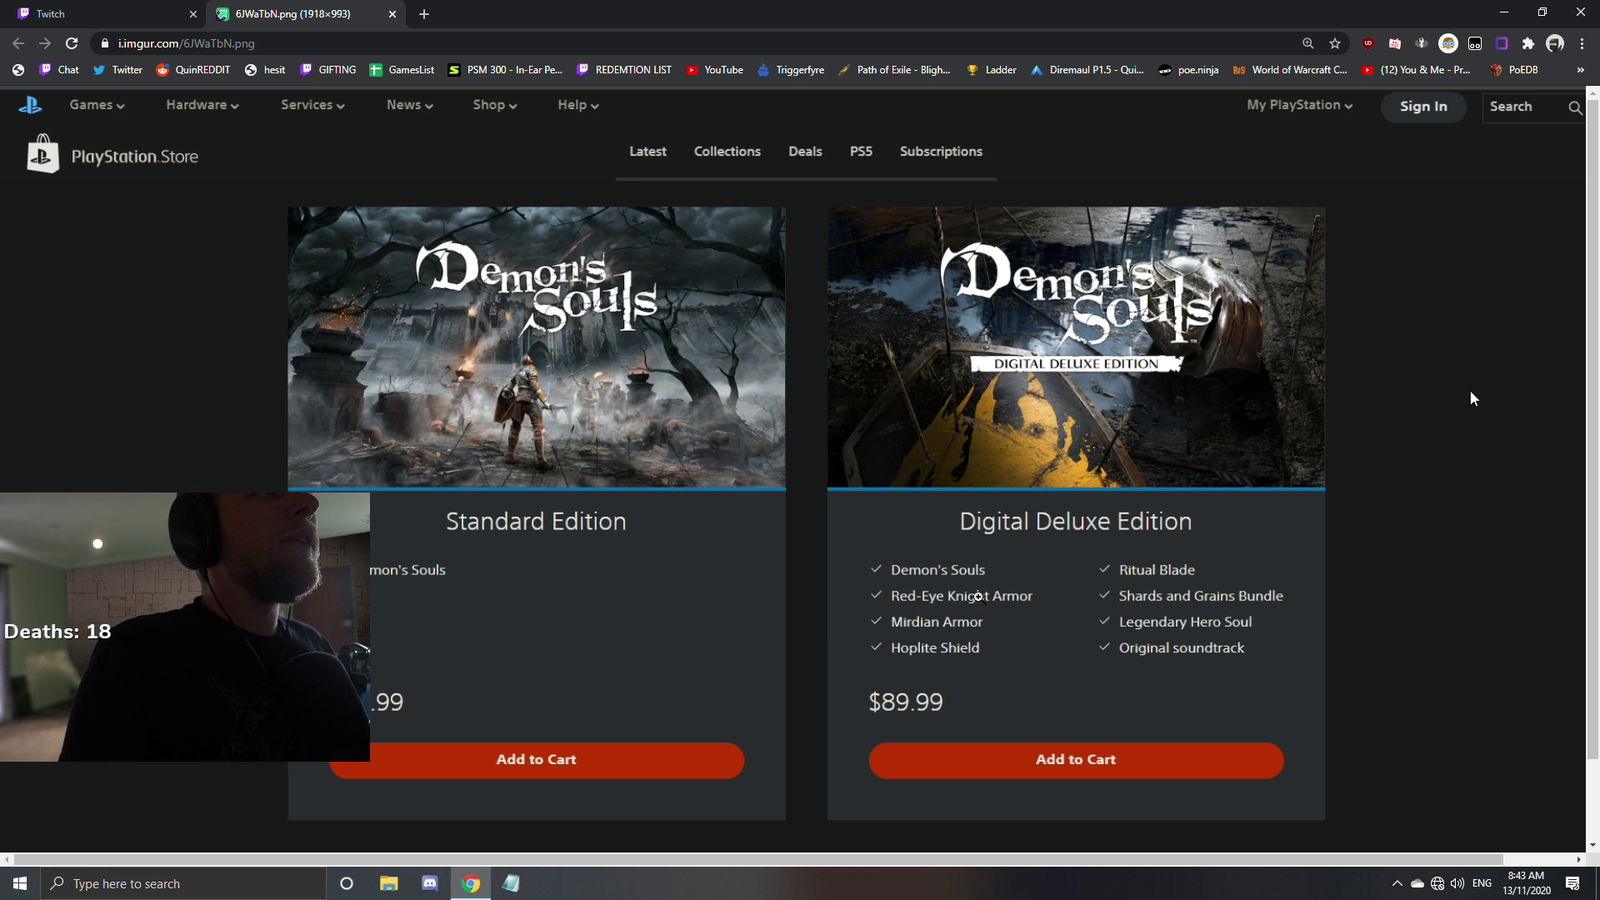The height and width of the screenshot is (900, 1600).
Task: Click the Digital Deluxe Edition cover image
Action: point(1076,347)
